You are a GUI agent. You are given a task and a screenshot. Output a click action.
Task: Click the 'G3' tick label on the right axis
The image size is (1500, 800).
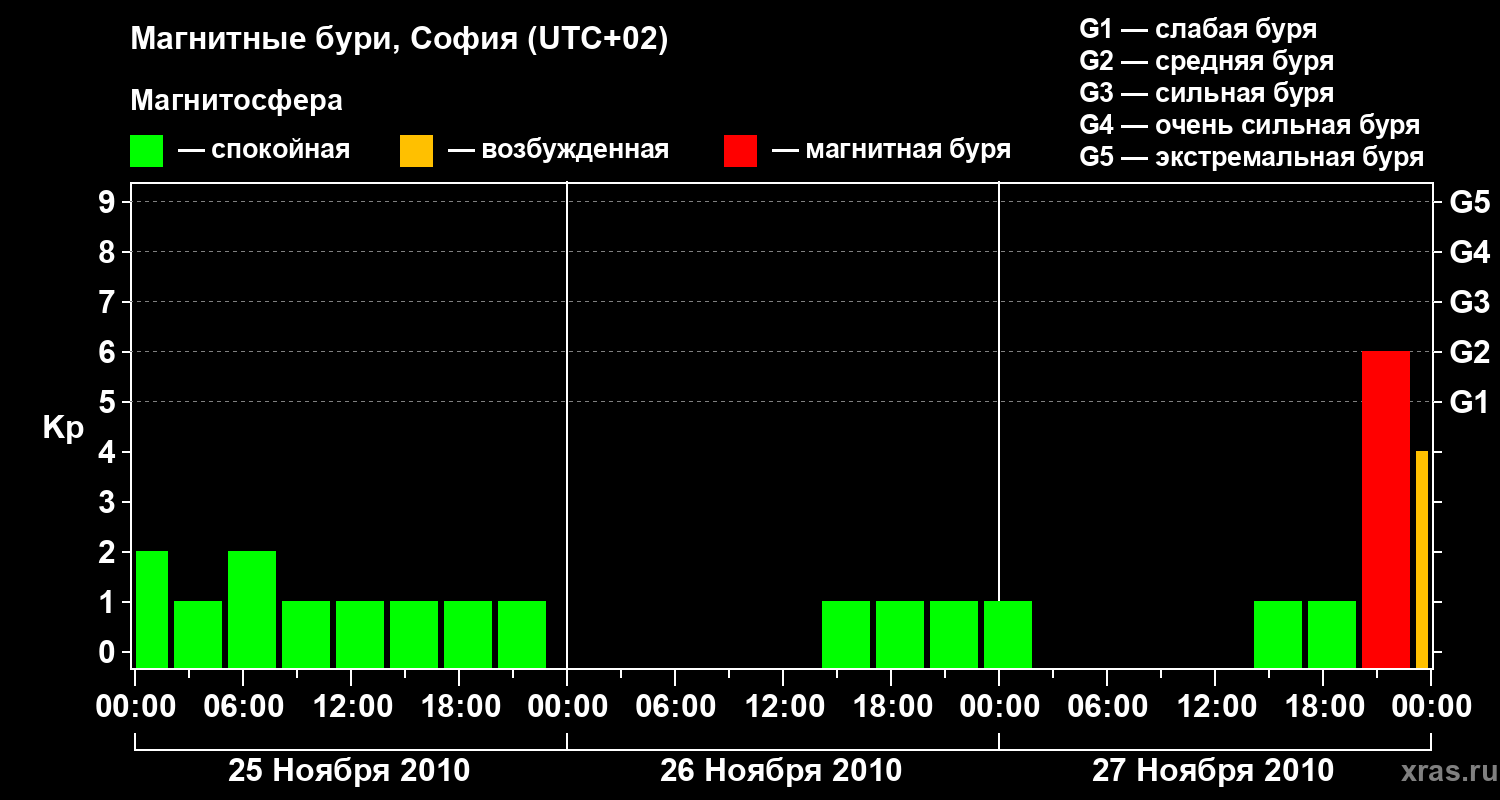tap(1470, 302)
